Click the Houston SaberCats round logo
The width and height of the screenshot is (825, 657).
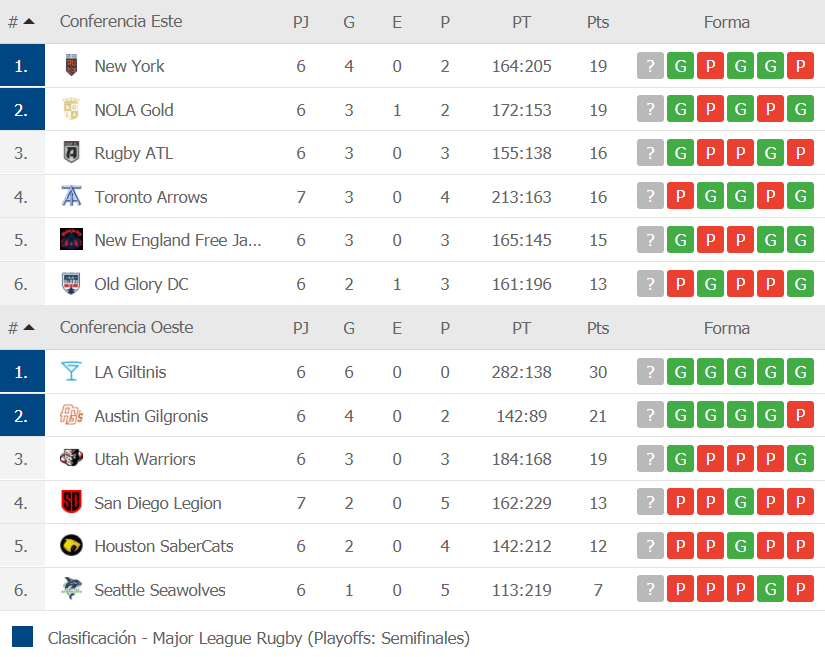point(71,545)
